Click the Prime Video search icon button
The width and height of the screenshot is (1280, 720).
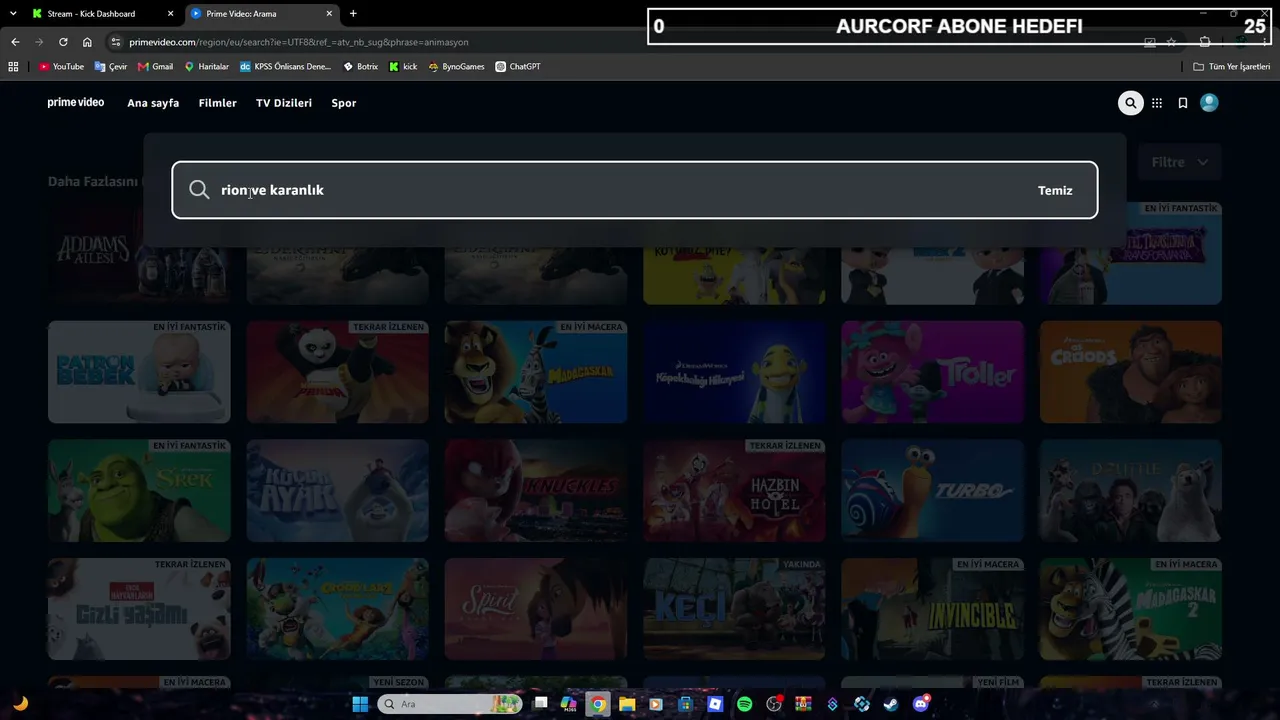pos(1131,103)
